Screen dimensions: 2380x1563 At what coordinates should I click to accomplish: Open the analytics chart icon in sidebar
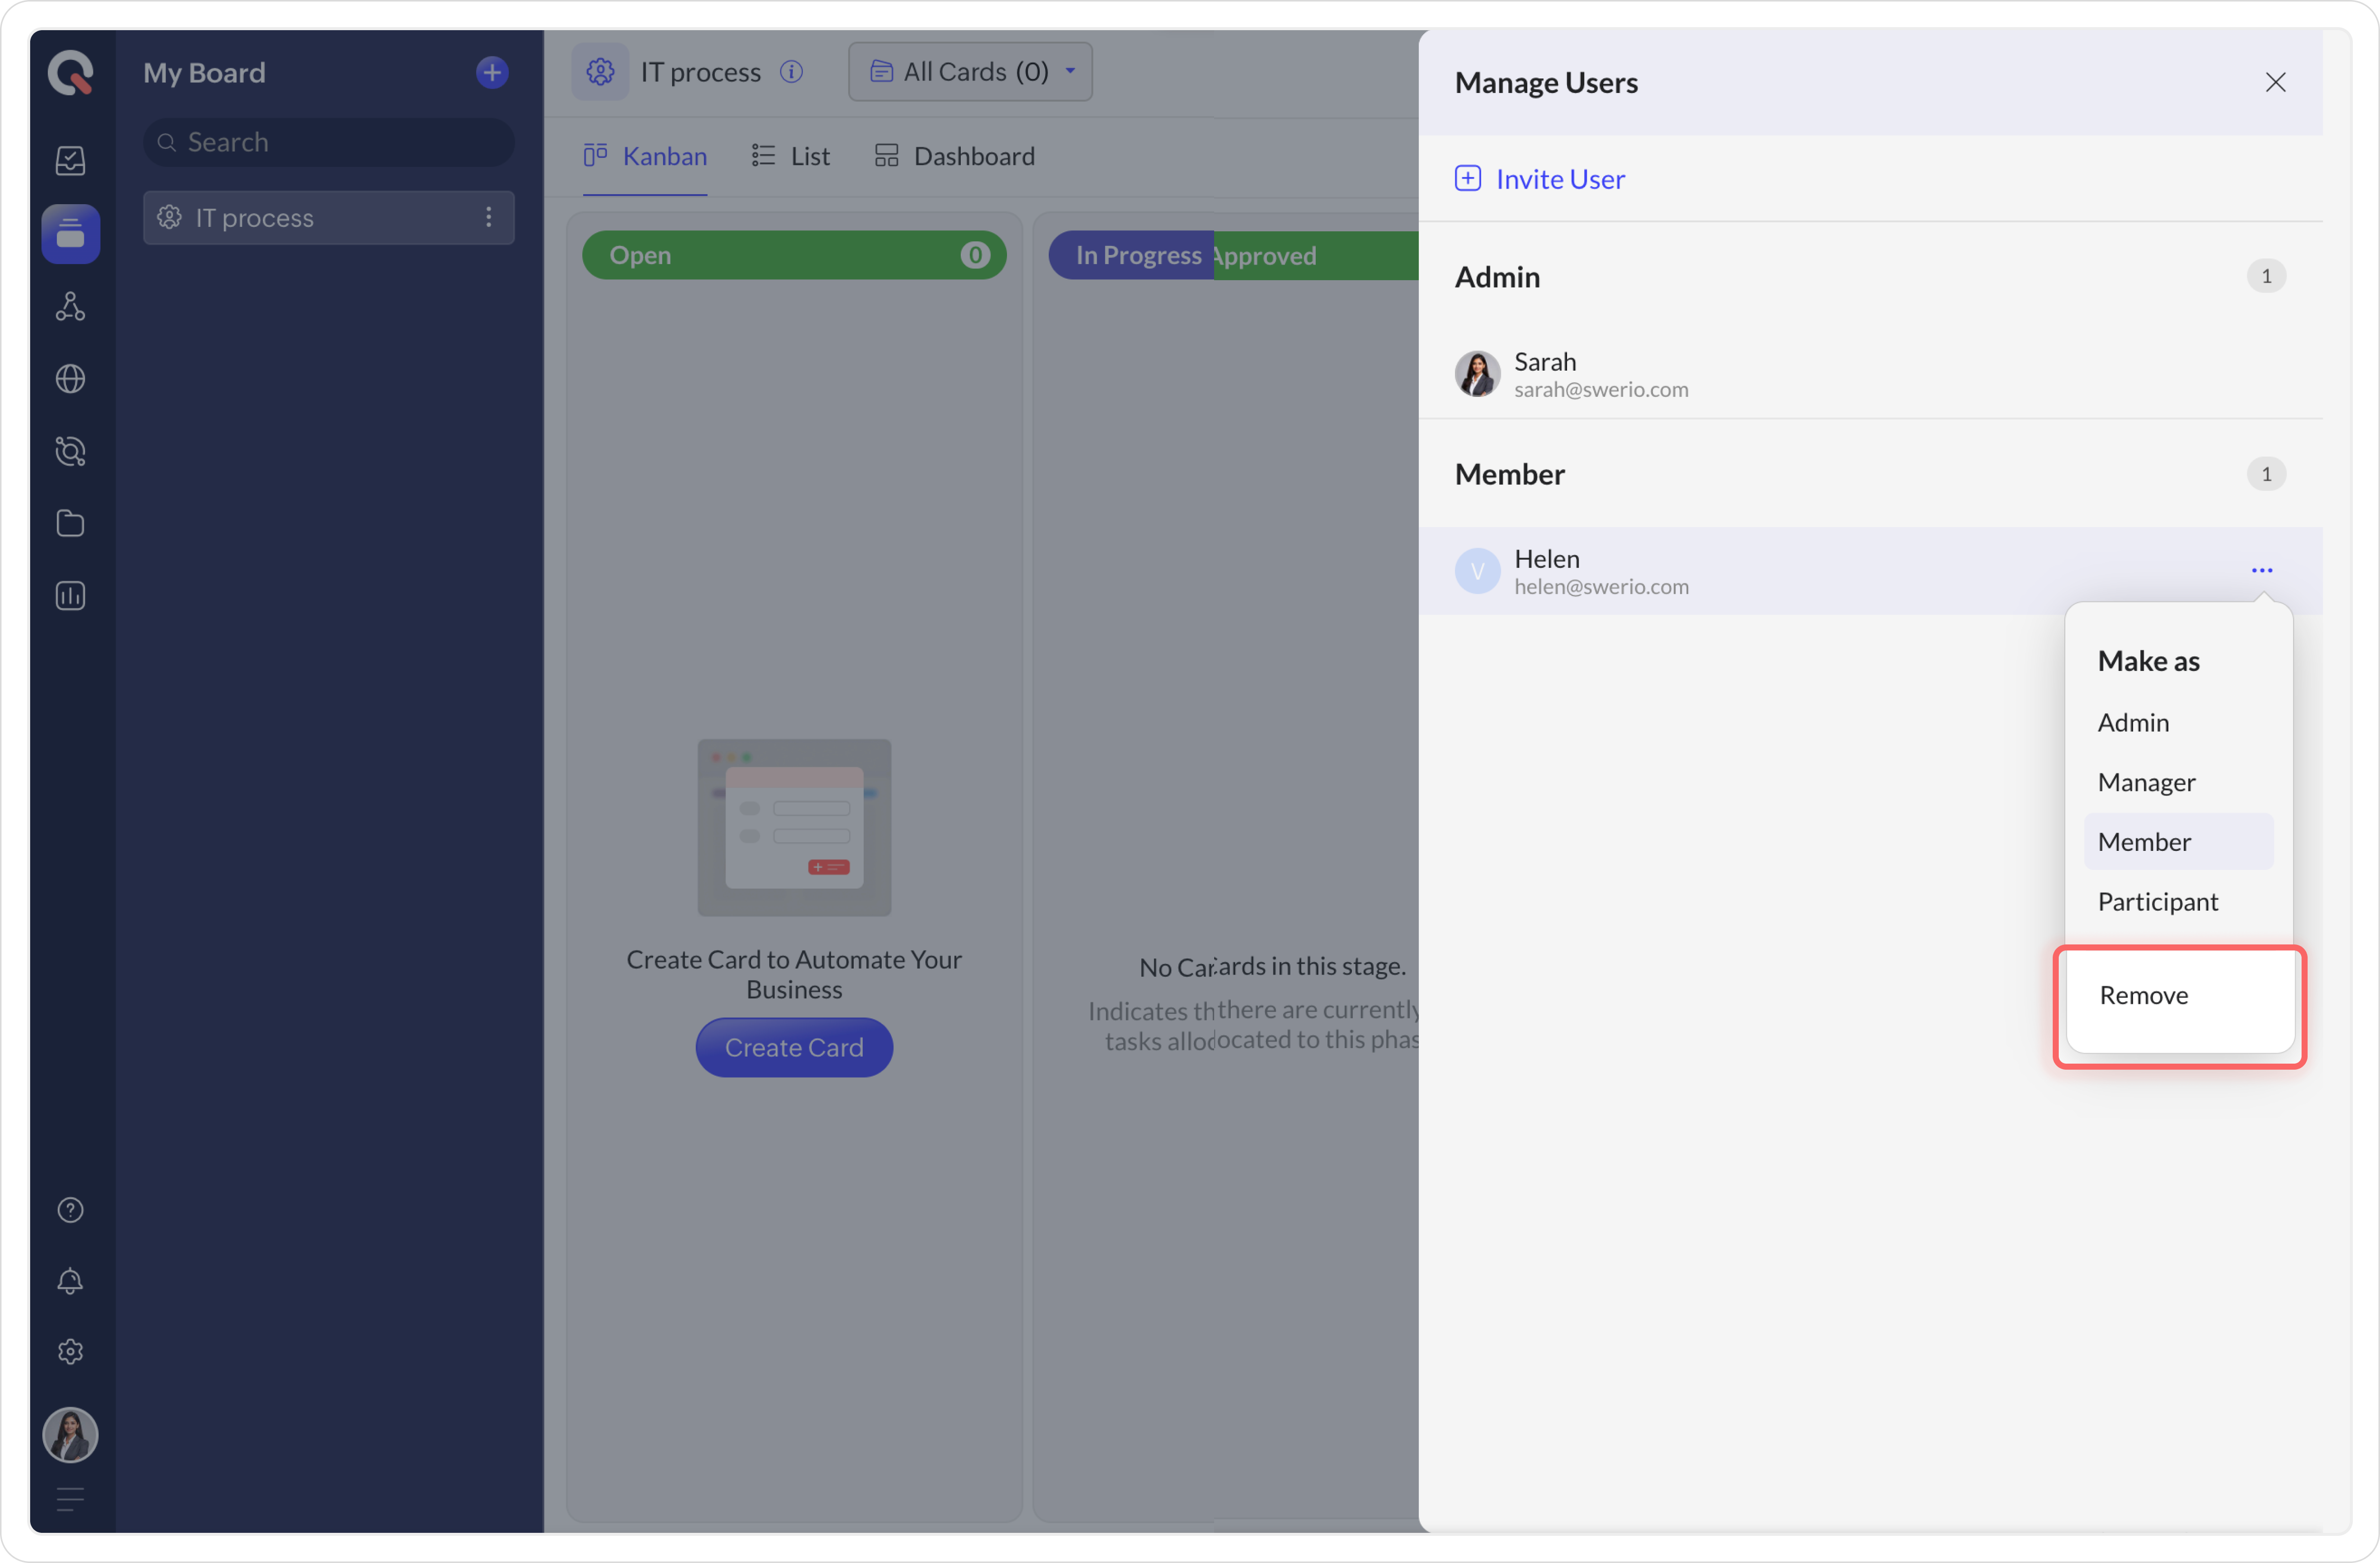(x=70, y=596)
